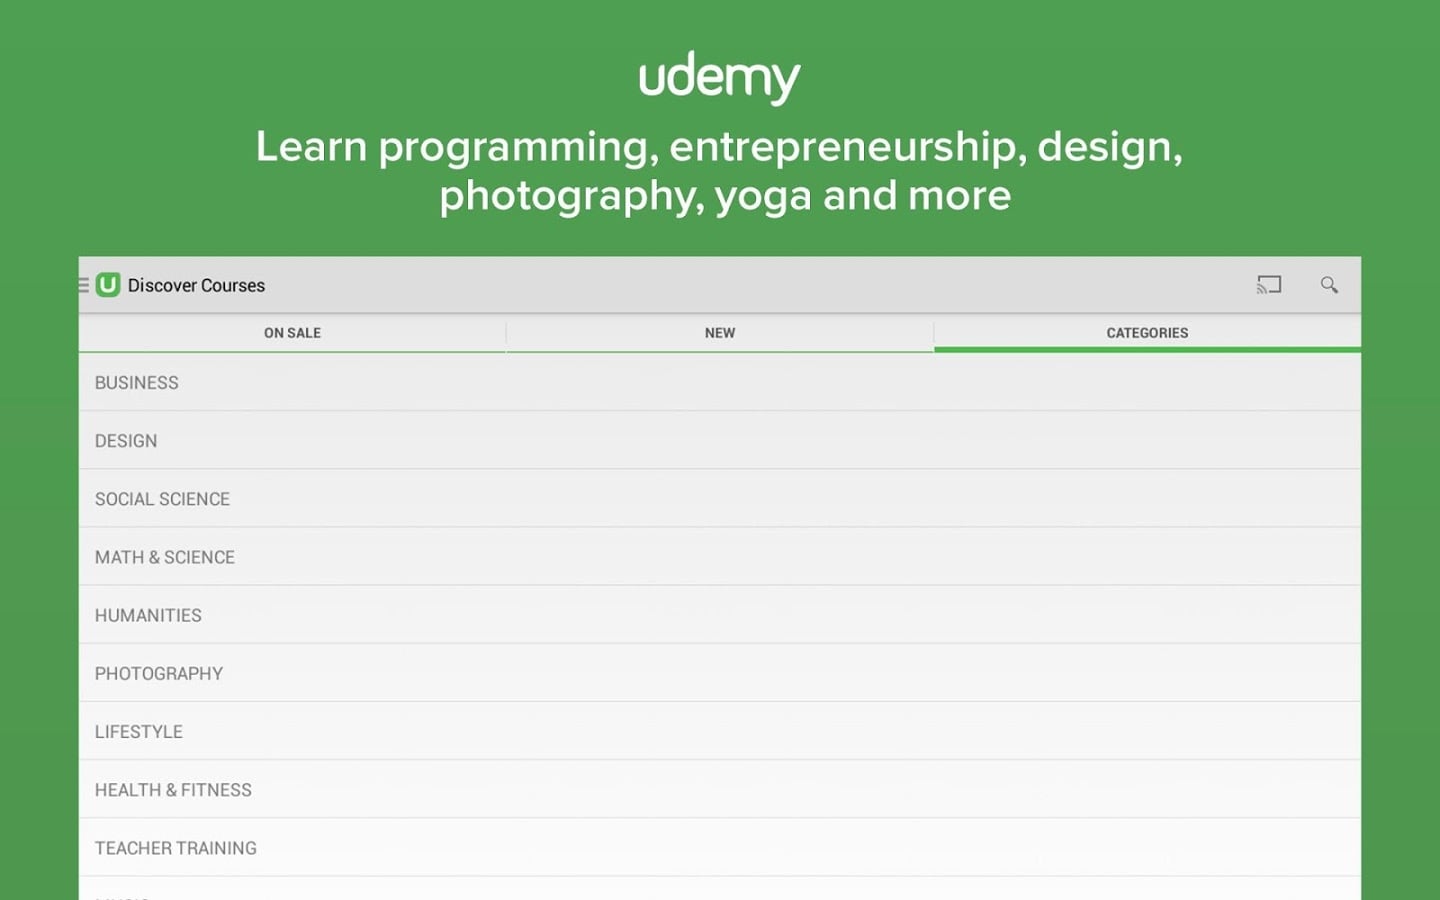Select the CATEGORIES tab
This screenshot has width=1440, height=900.
[x=1147, y=333]
